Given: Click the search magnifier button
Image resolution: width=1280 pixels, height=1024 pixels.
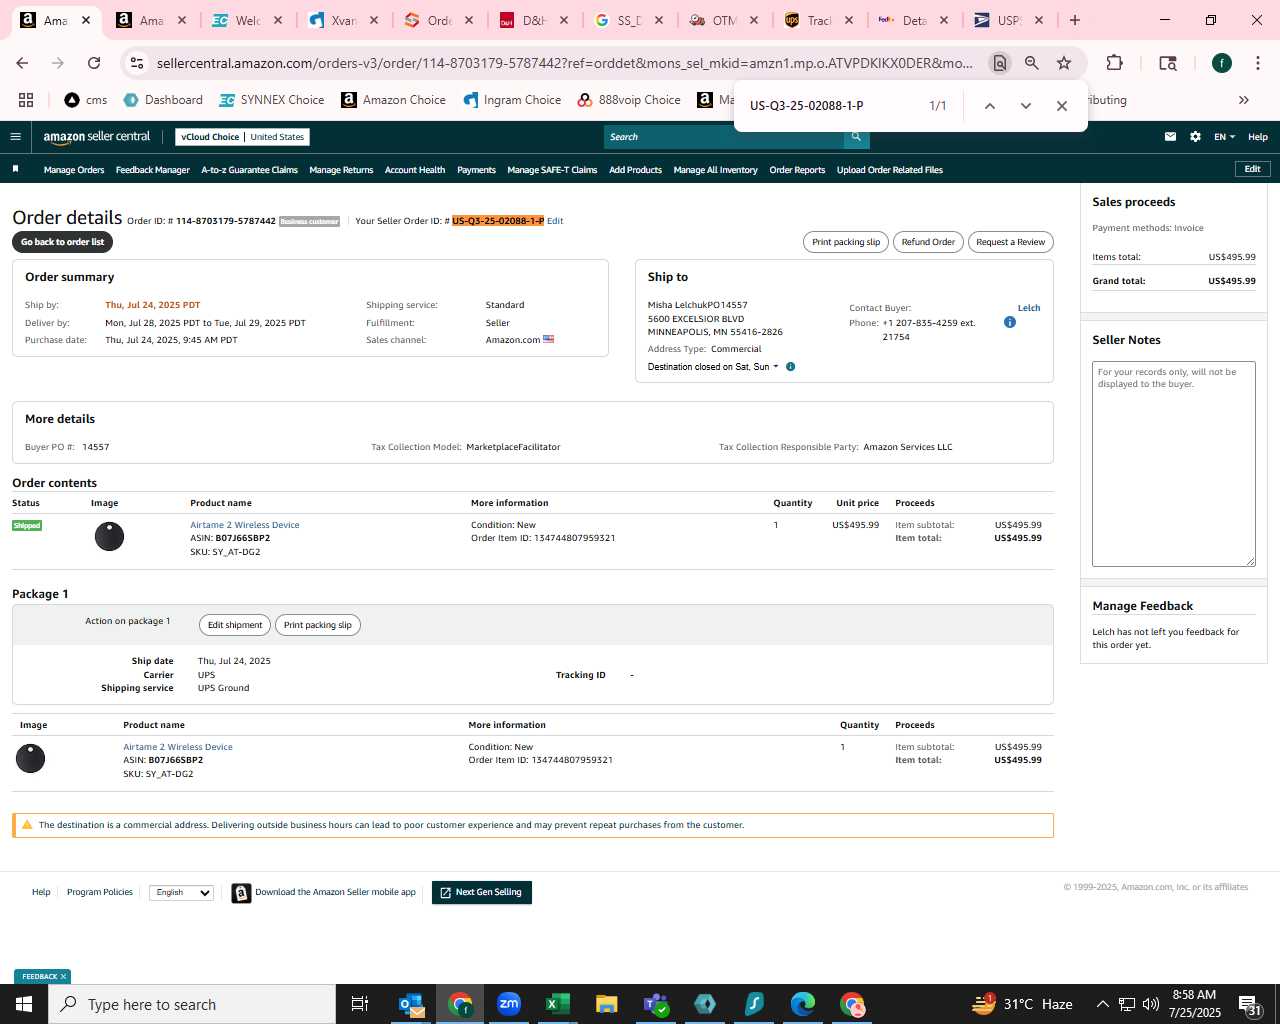Looking at the screenshot, I should (856, 137).
